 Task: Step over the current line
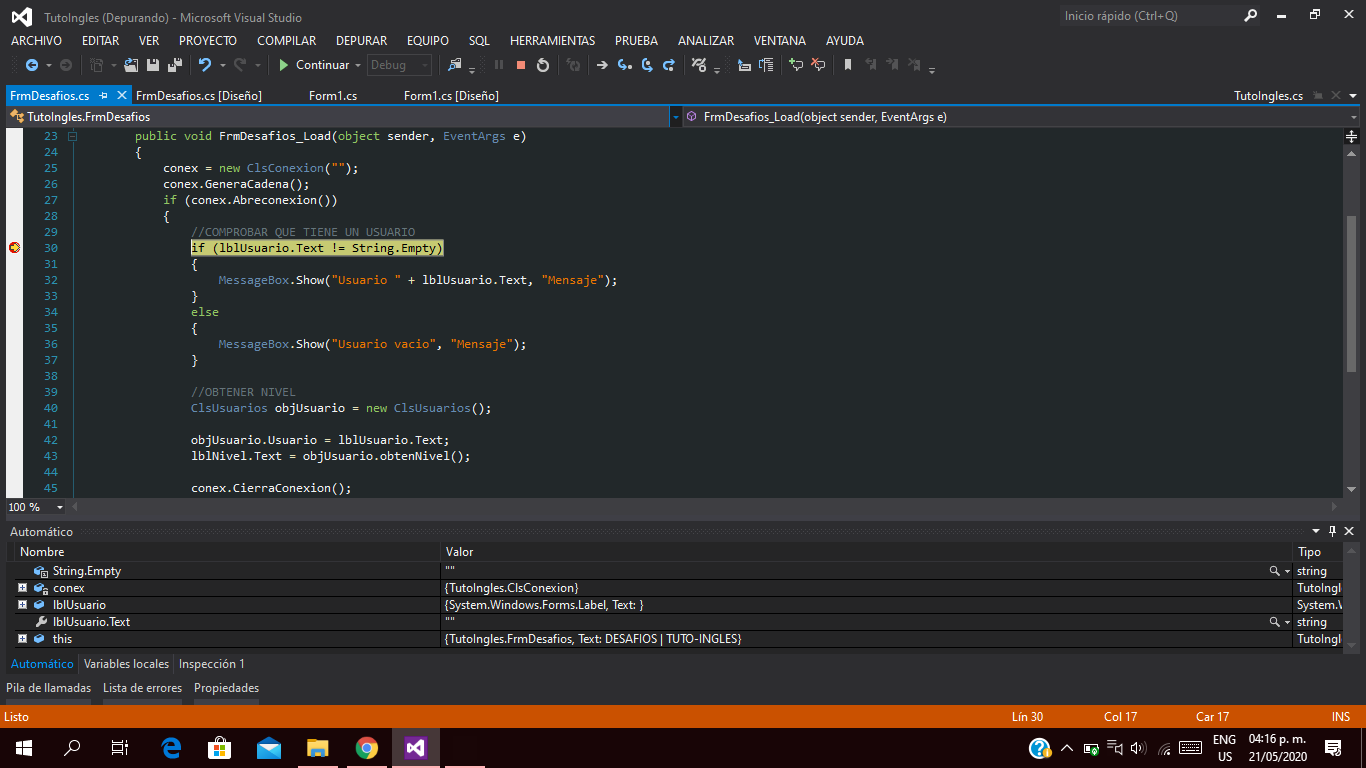(x=647, y=65)
